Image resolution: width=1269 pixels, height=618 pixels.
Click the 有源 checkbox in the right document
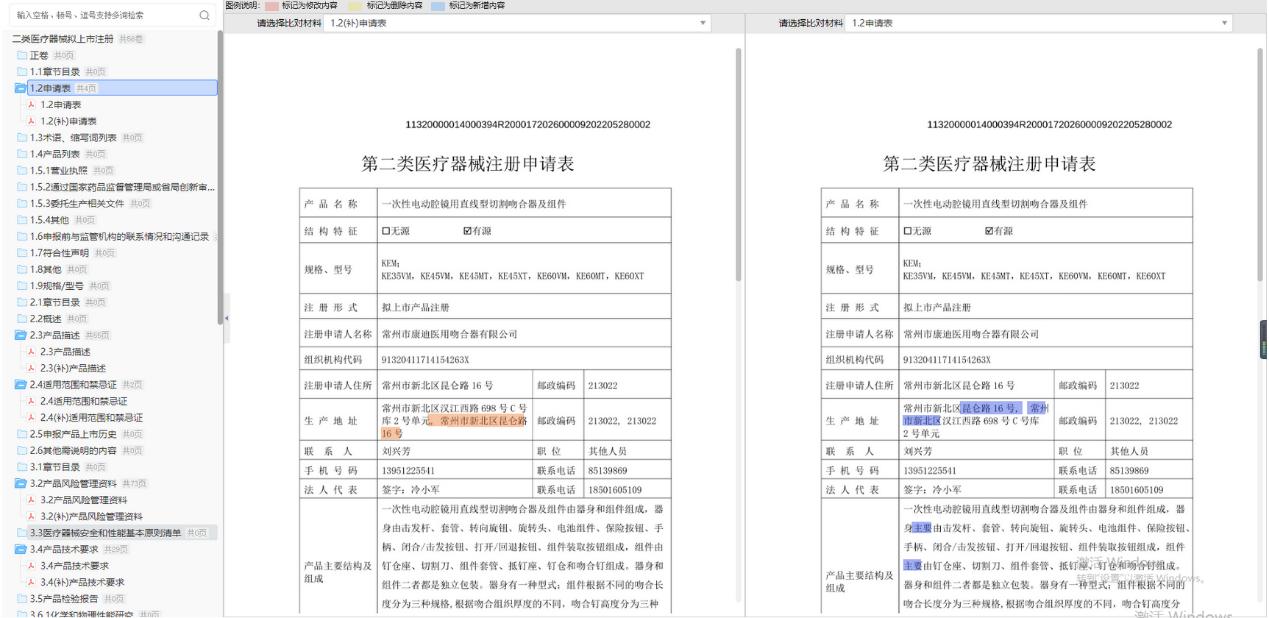(990, 230)
